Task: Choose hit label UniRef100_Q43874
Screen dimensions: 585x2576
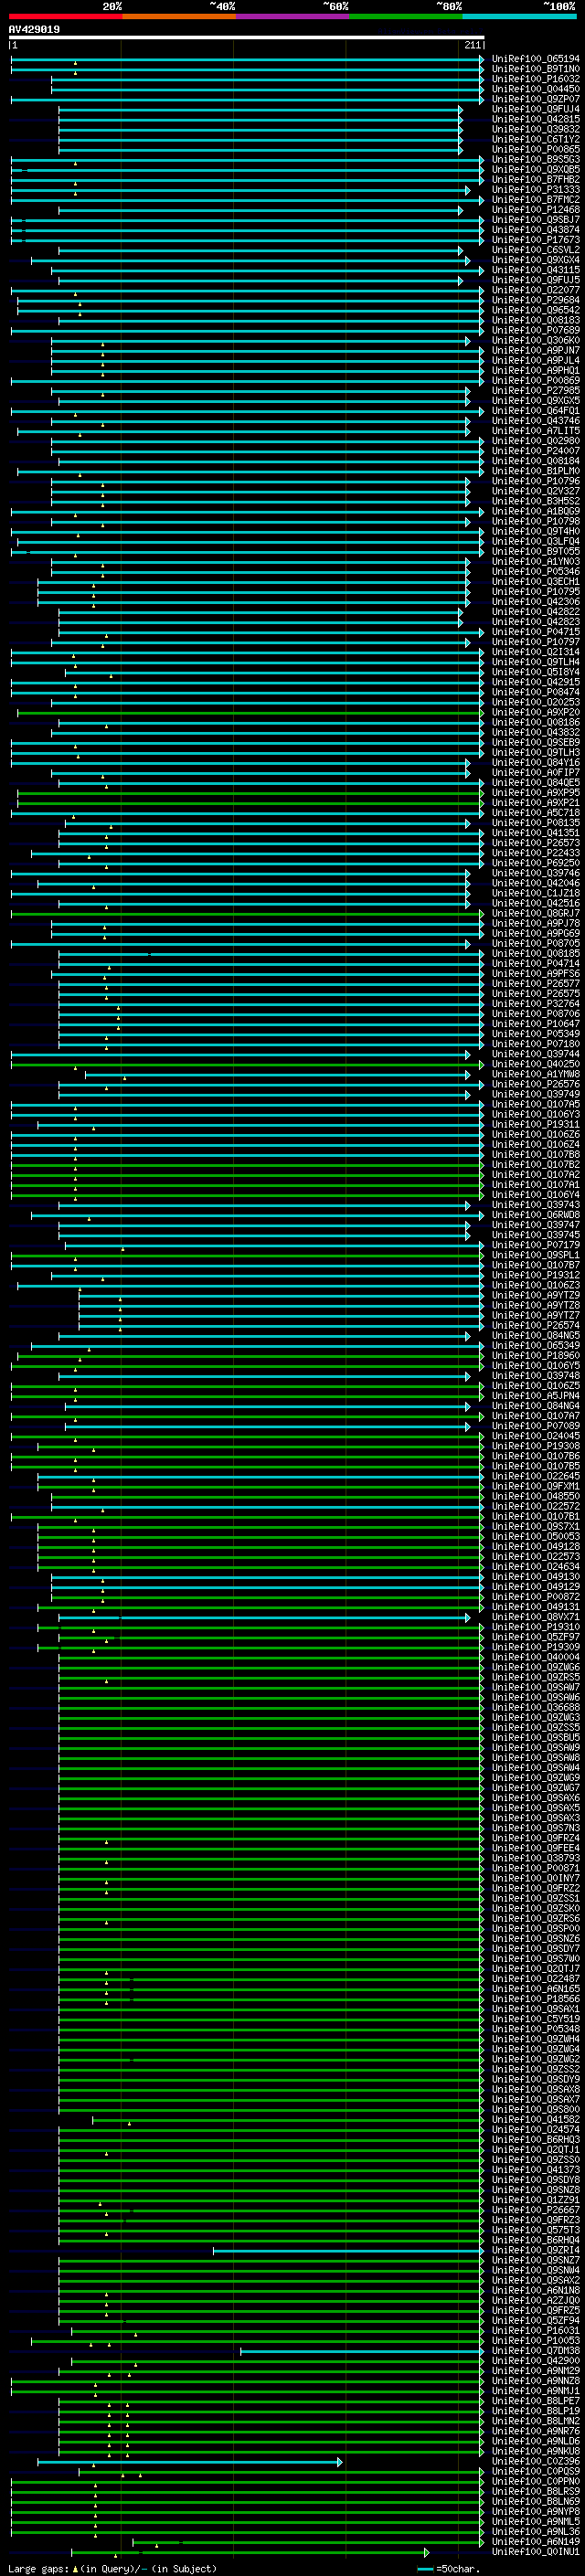Action: click(536, 229)
